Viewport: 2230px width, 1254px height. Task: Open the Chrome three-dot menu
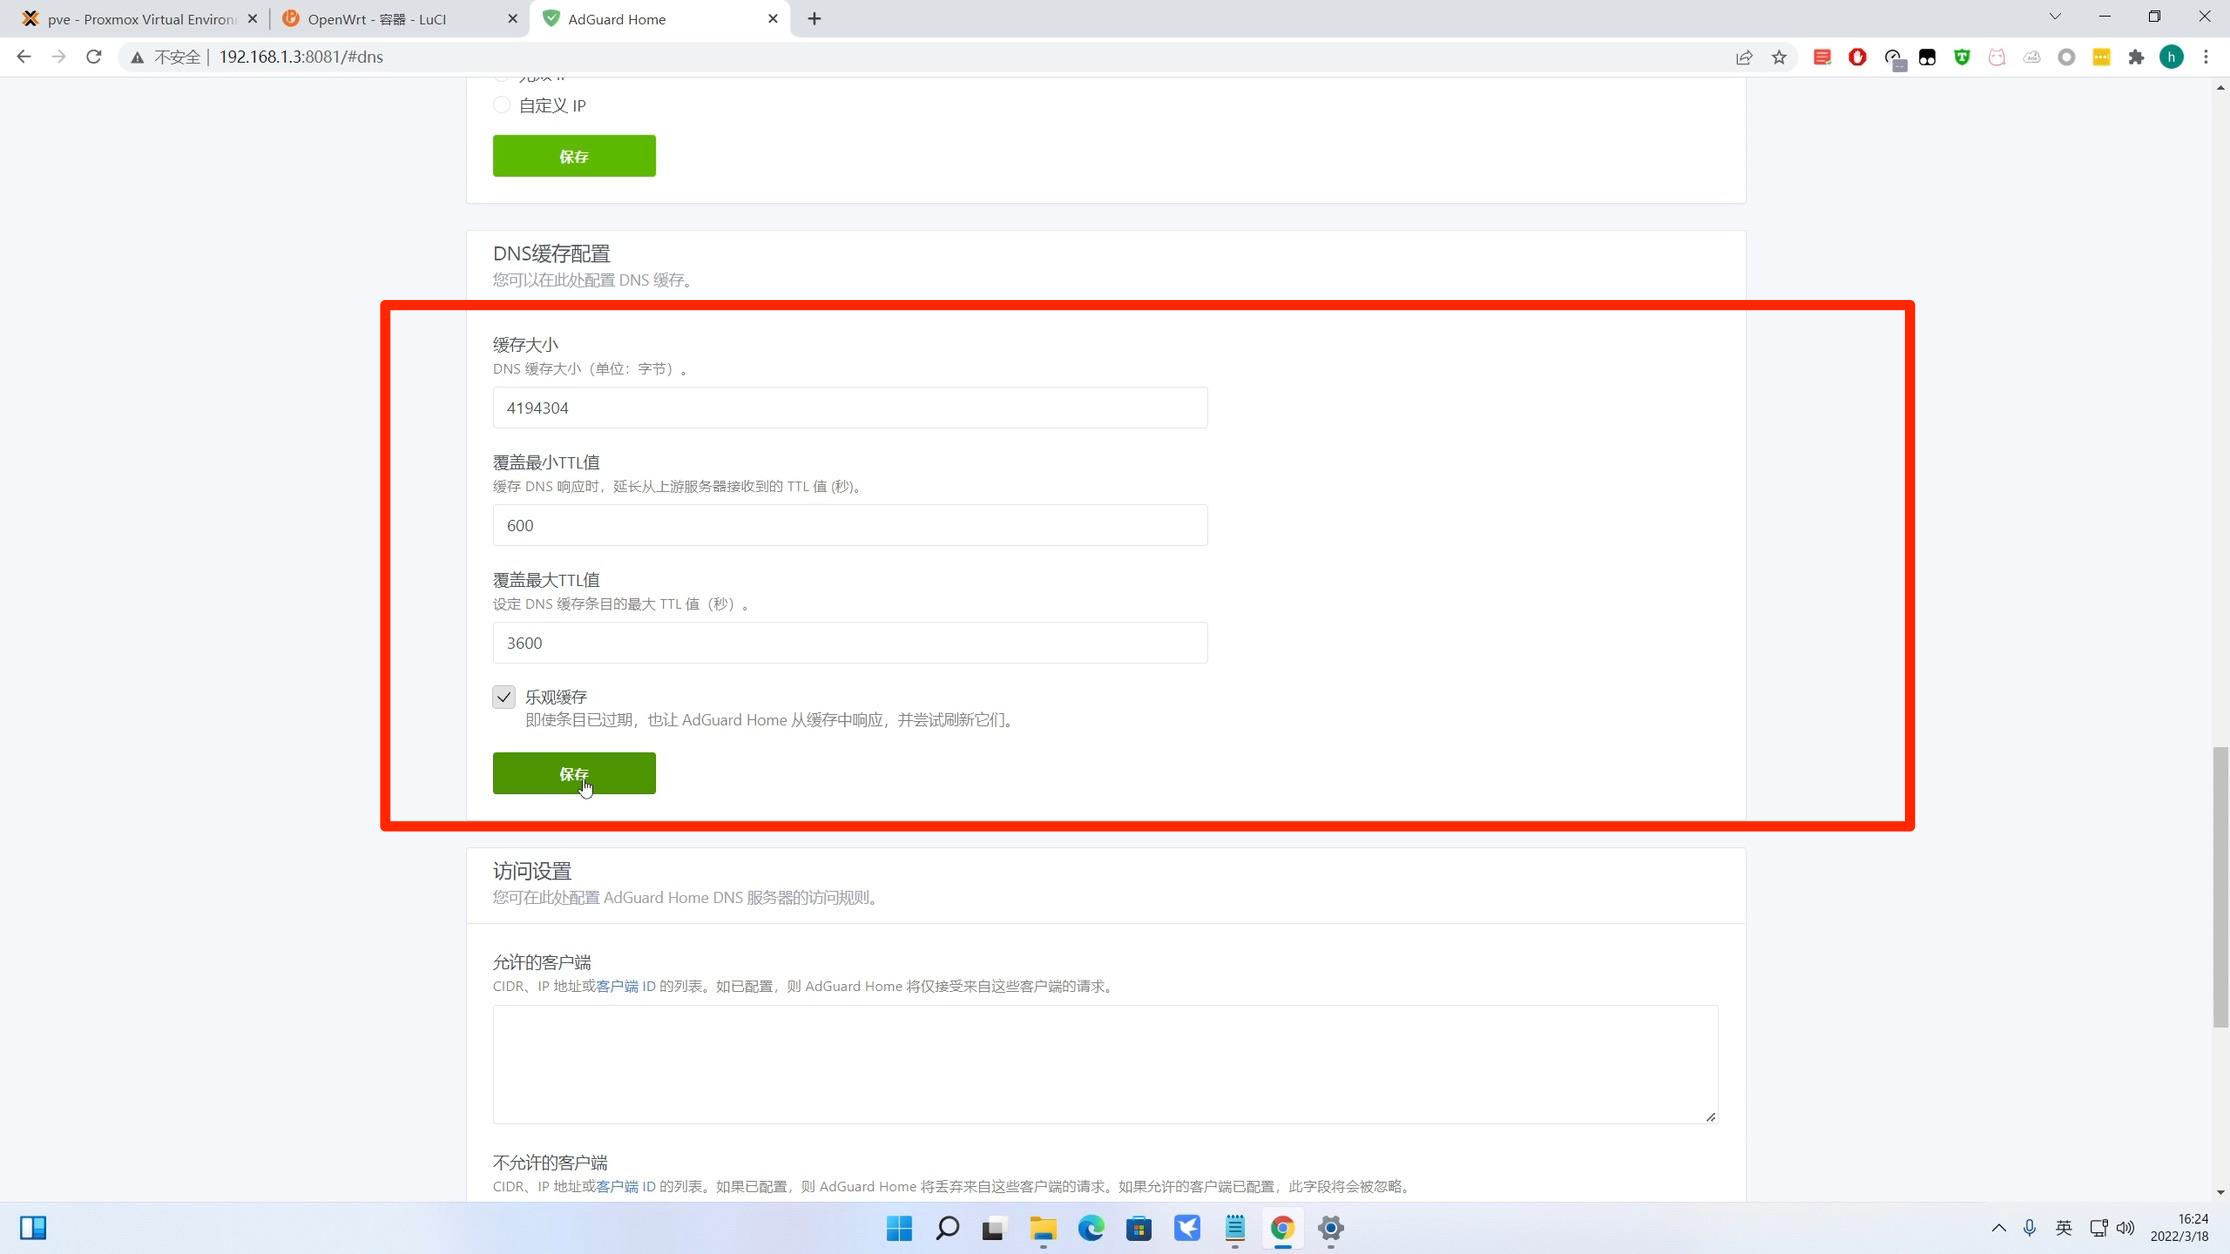[2207, 57]
